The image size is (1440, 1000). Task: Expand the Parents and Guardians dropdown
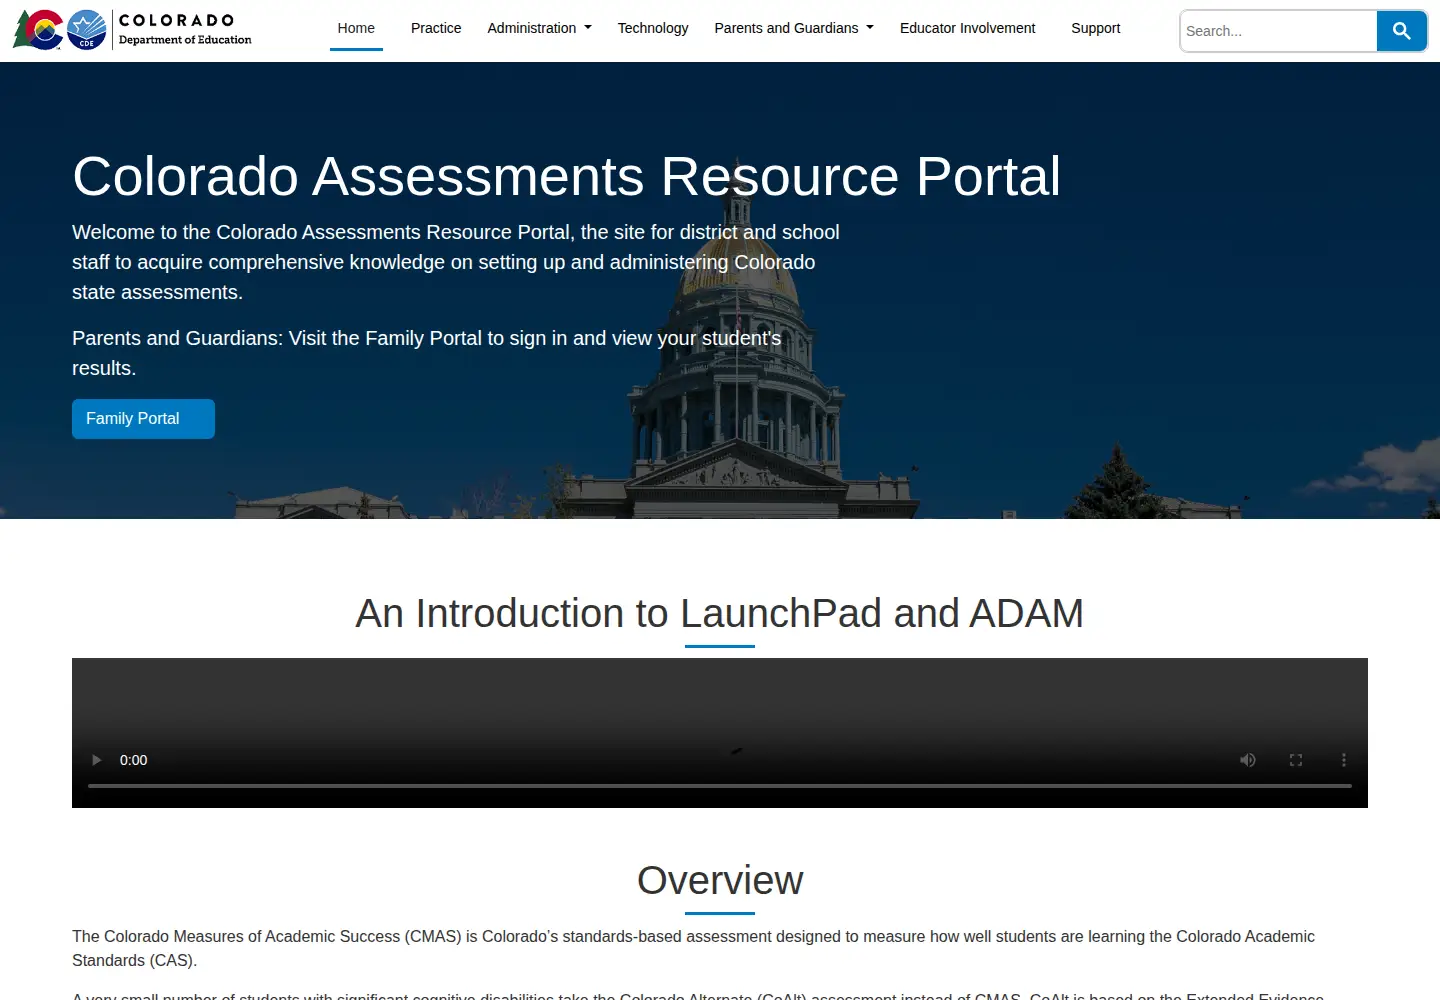794,28
